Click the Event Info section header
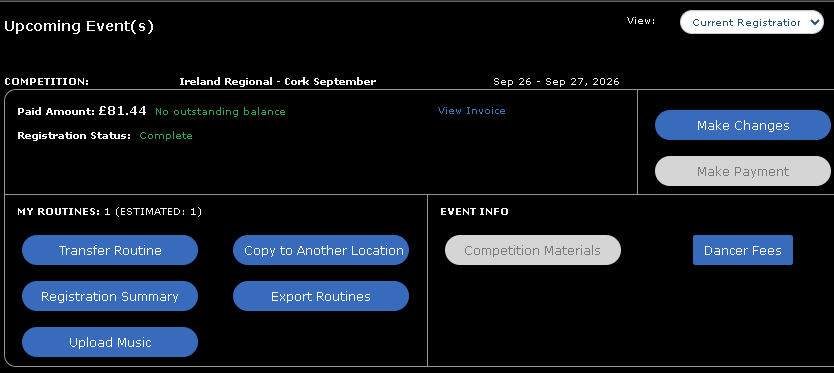 (474, 211)
